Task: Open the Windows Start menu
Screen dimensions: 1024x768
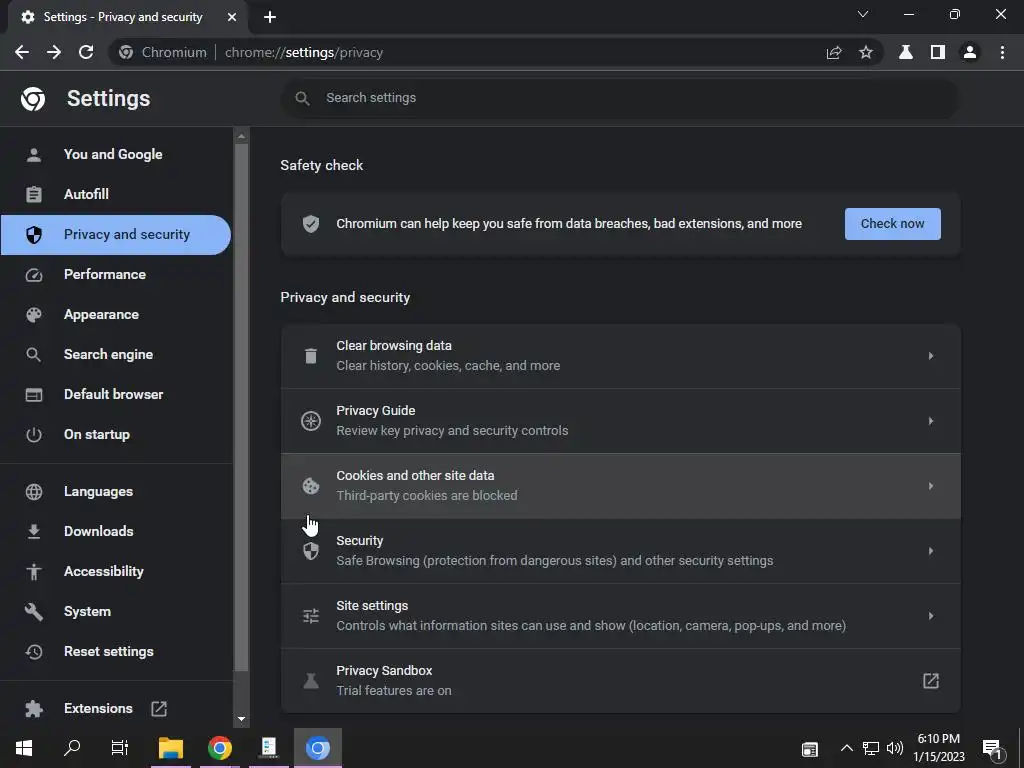Action: [x=24, y=748]
